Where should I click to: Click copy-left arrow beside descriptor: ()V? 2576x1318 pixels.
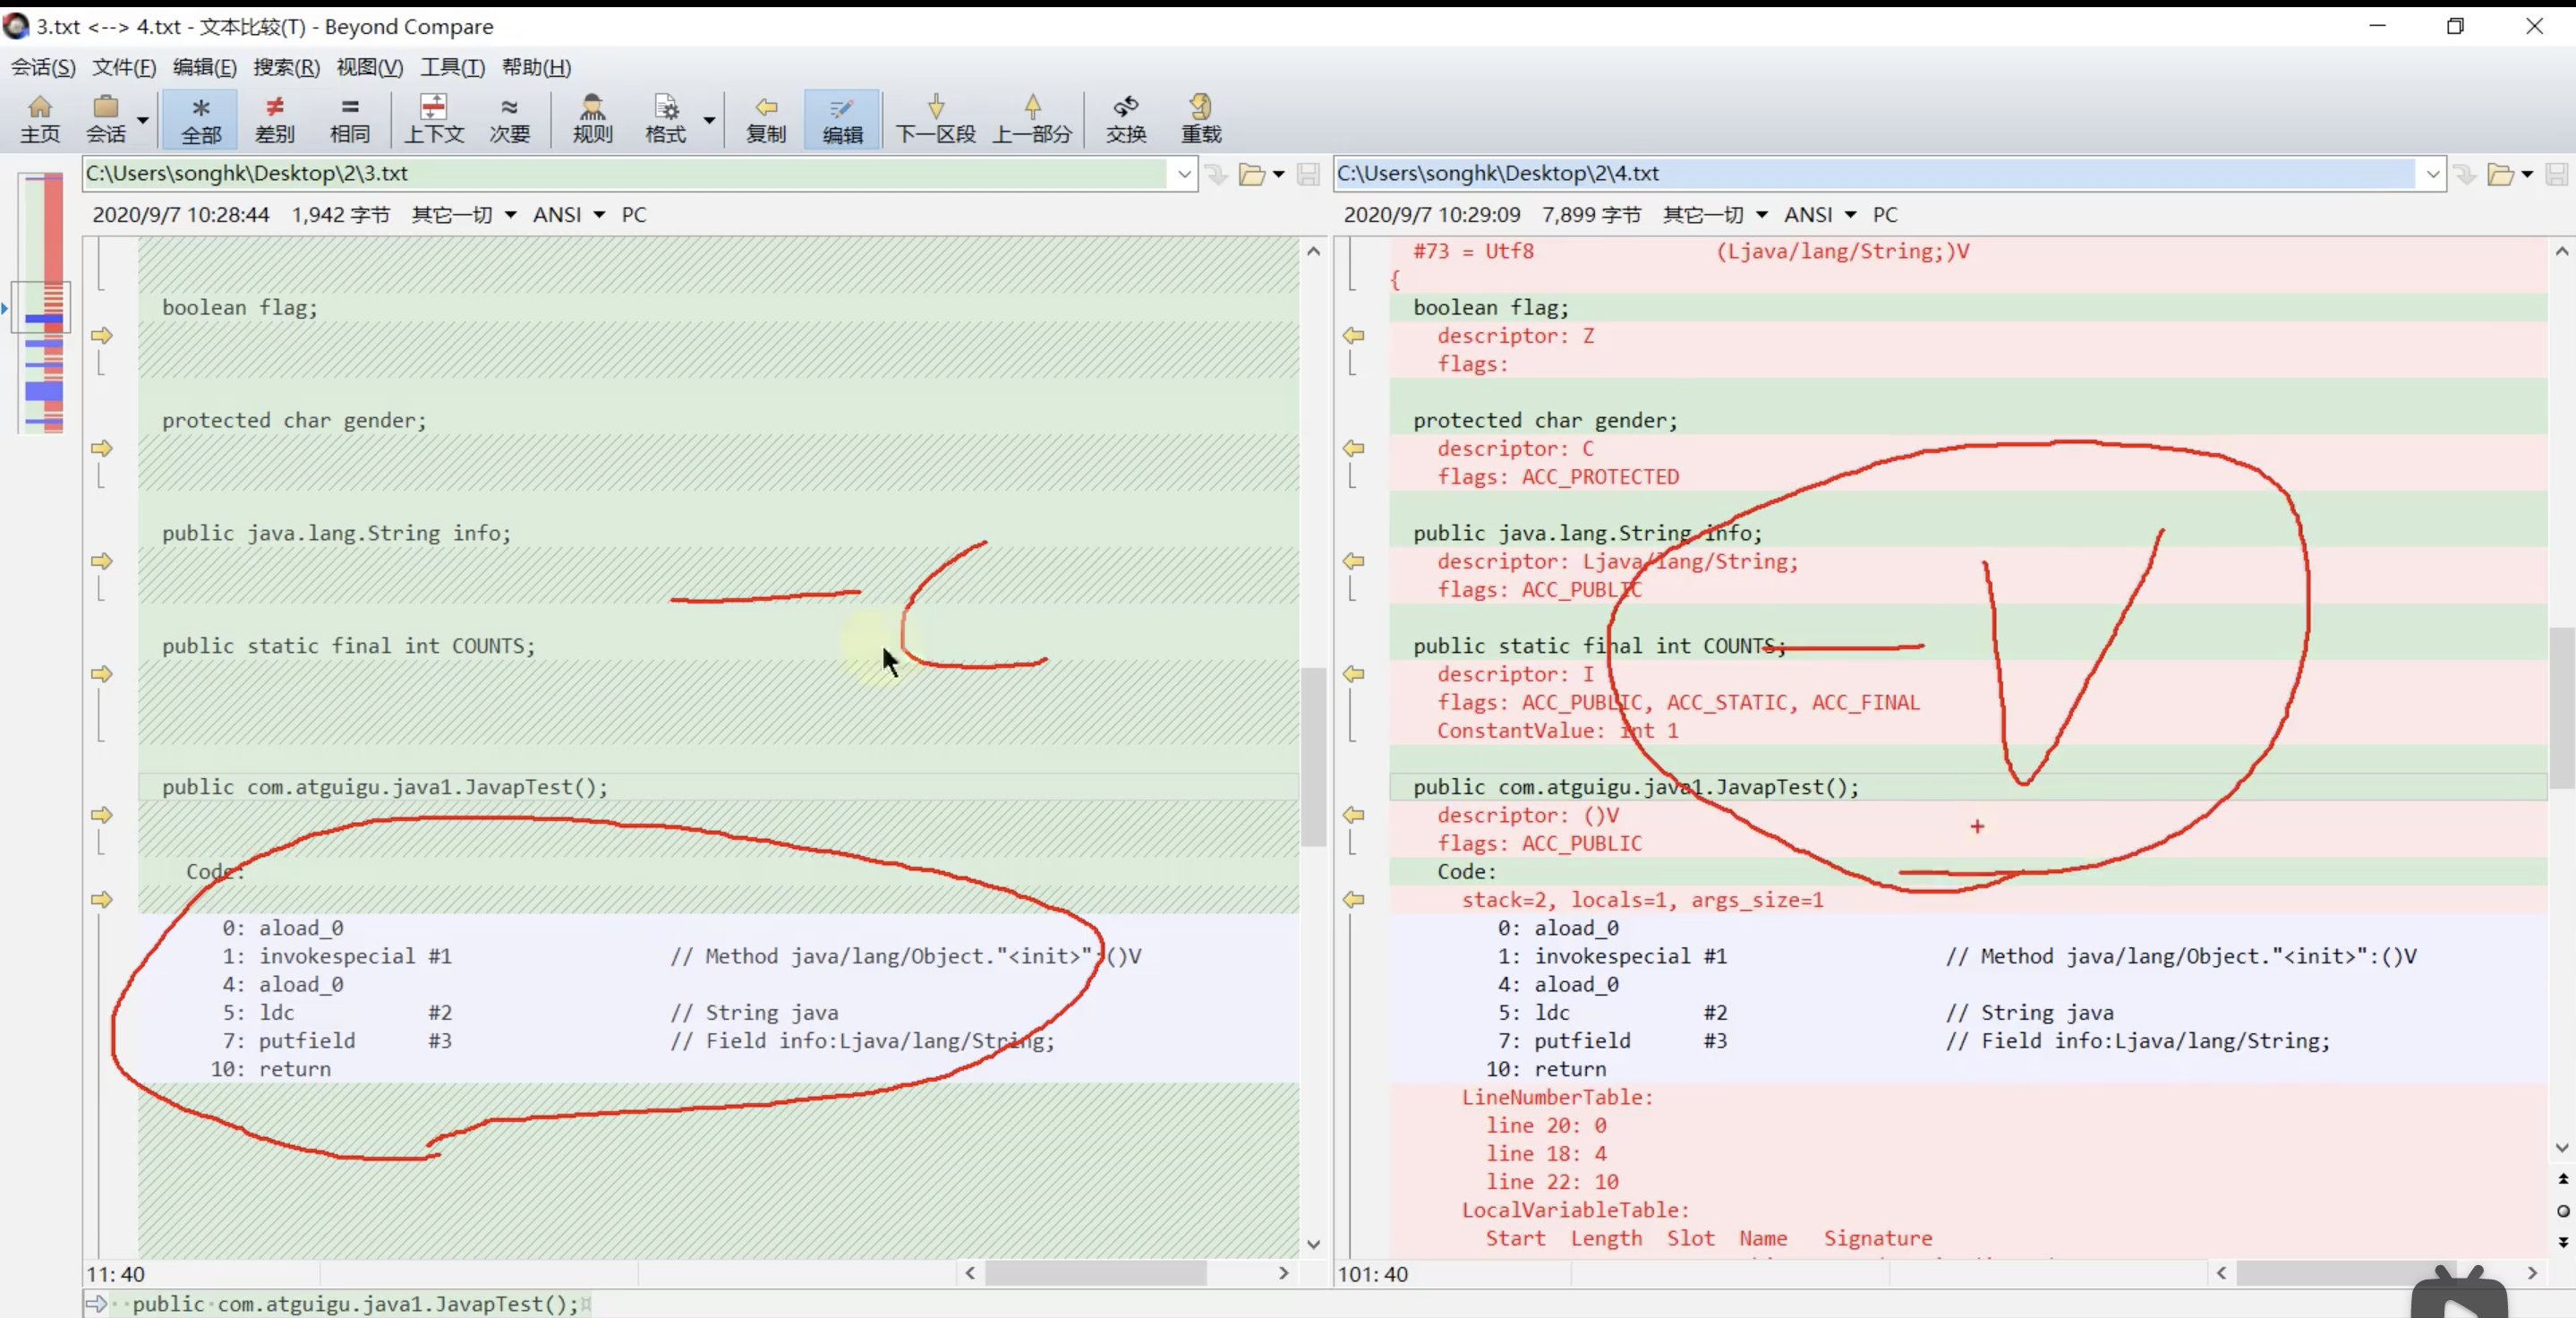[x=1354, y=815]
